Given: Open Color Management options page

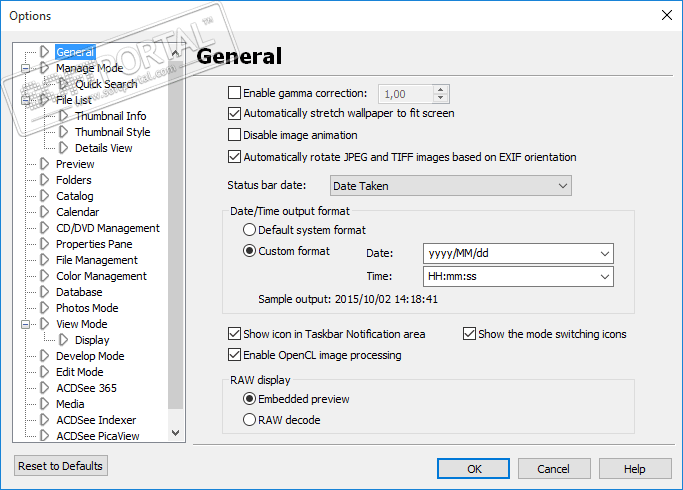Looking at the screenshot, I should click(x=101, y=276).
